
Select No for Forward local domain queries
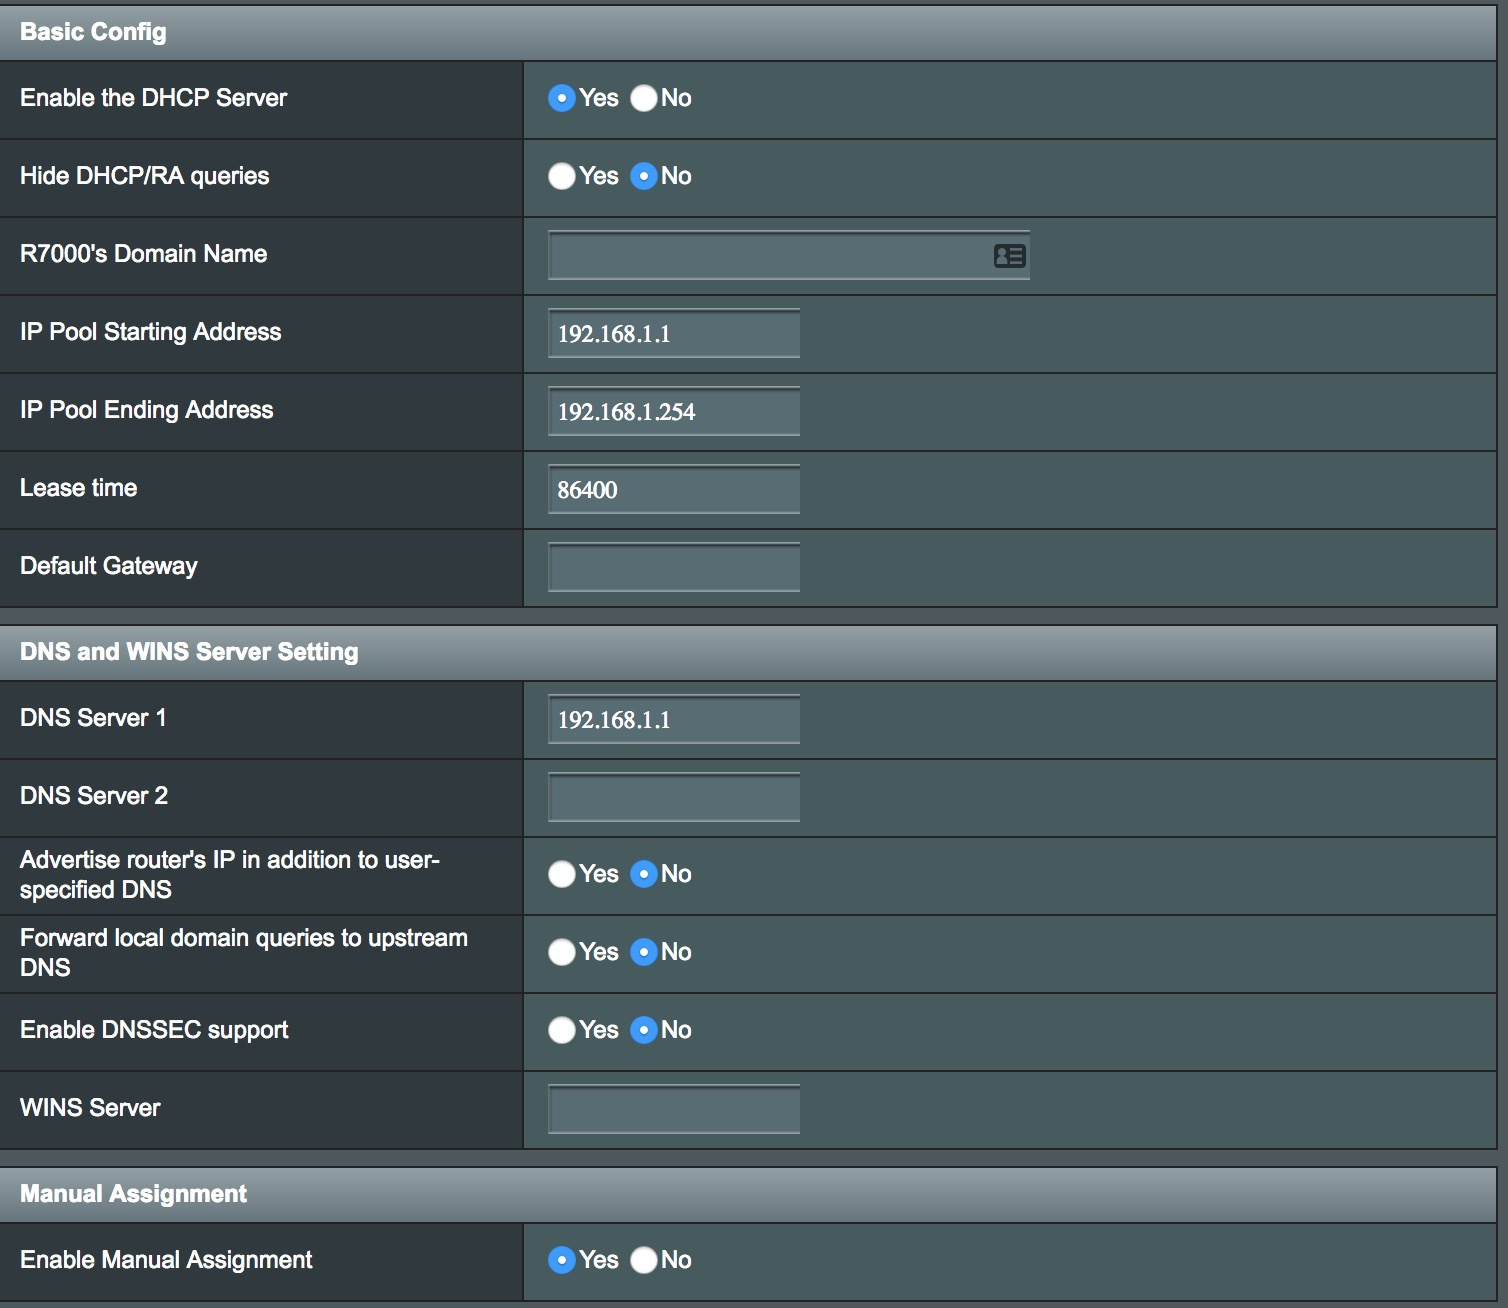644,952
